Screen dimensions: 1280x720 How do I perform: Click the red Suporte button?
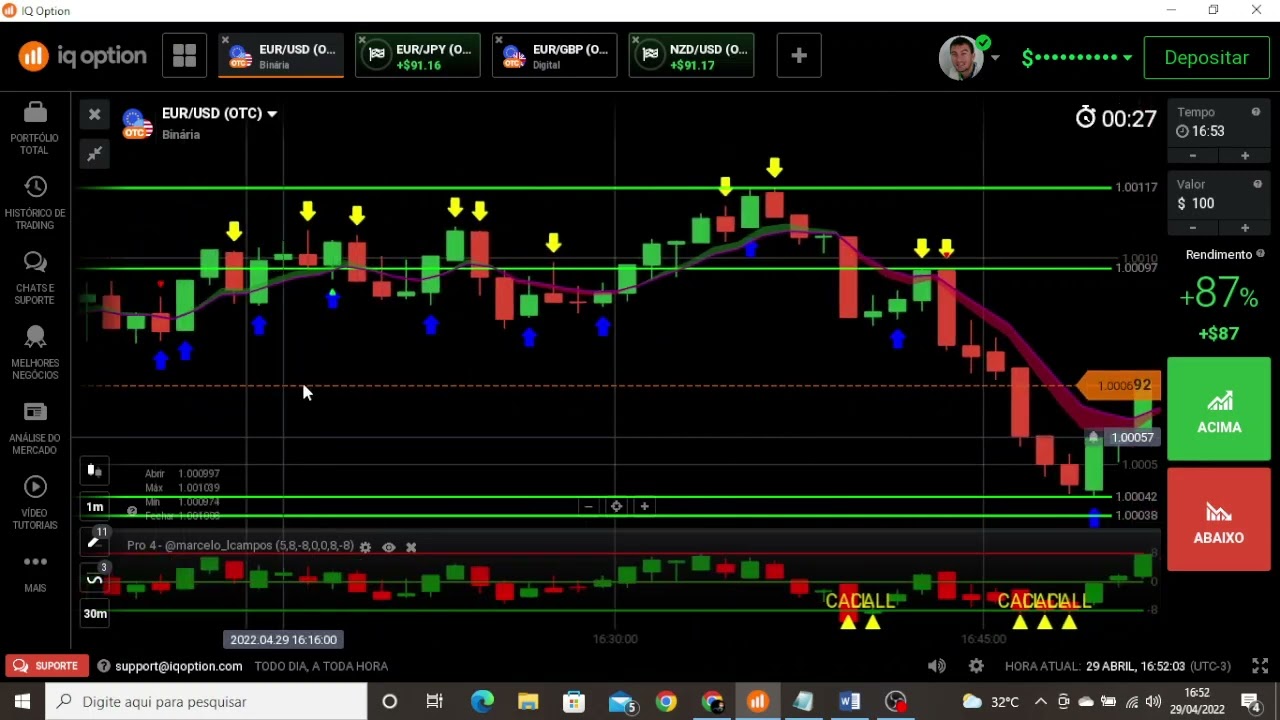pos(46,666)
